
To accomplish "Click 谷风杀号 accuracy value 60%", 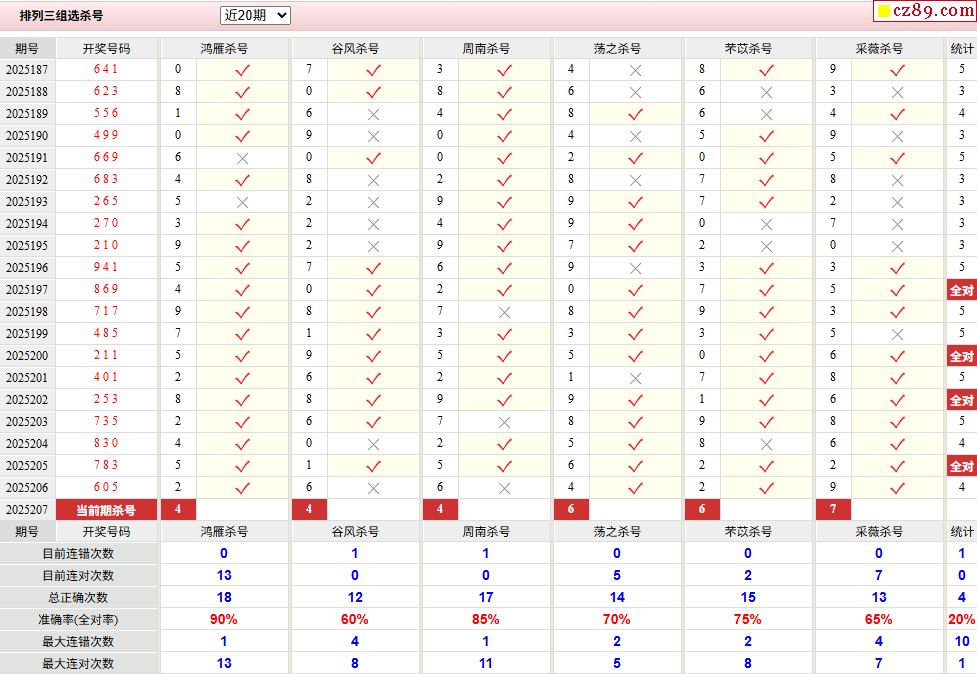I will tap(355, 619).
